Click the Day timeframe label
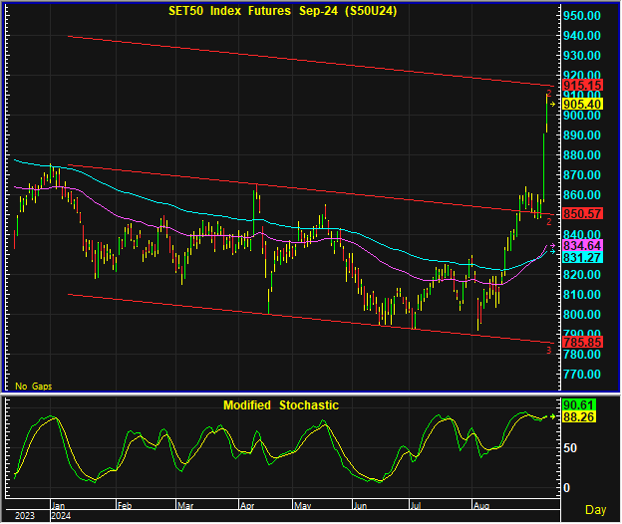 click(x=595, y=510)
